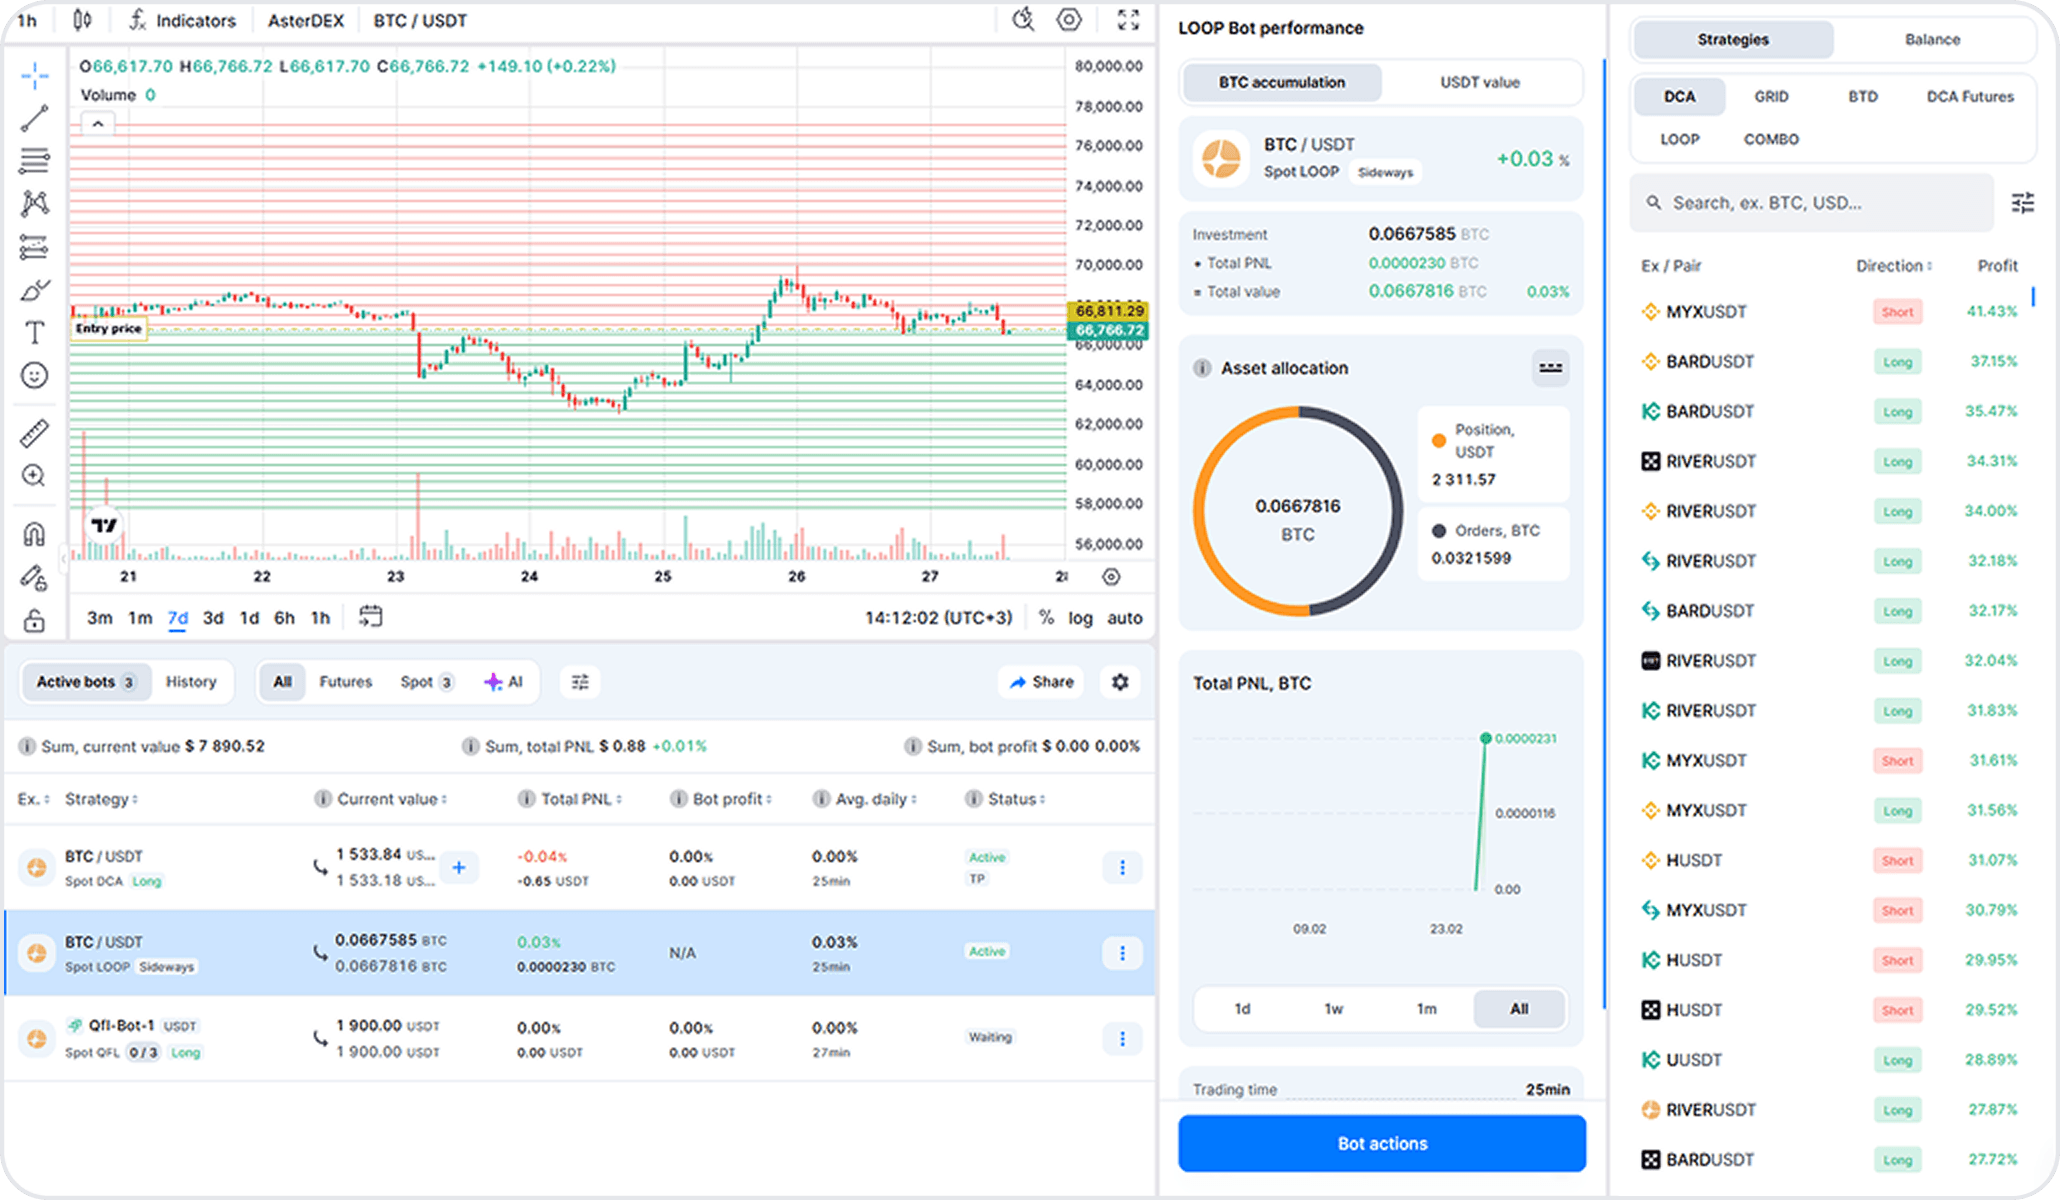The height and width of the screenshot is (1200, 2060).
Task: Select the trend line drawing tool
Action: tap(34, 119)
